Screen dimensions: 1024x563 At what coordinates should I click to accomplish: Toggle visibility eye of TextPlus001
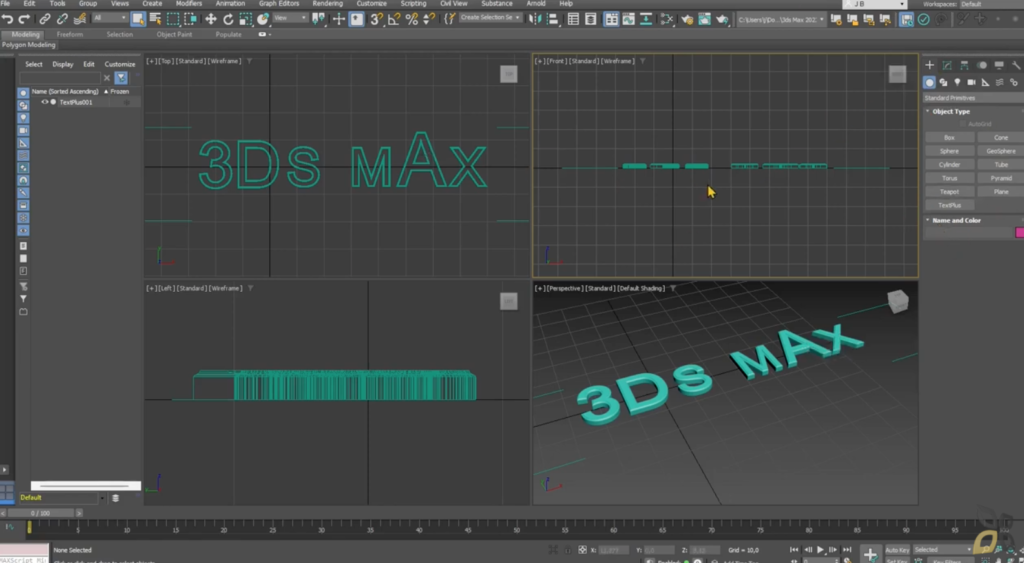pyautogui.click(x=44, y=102)
